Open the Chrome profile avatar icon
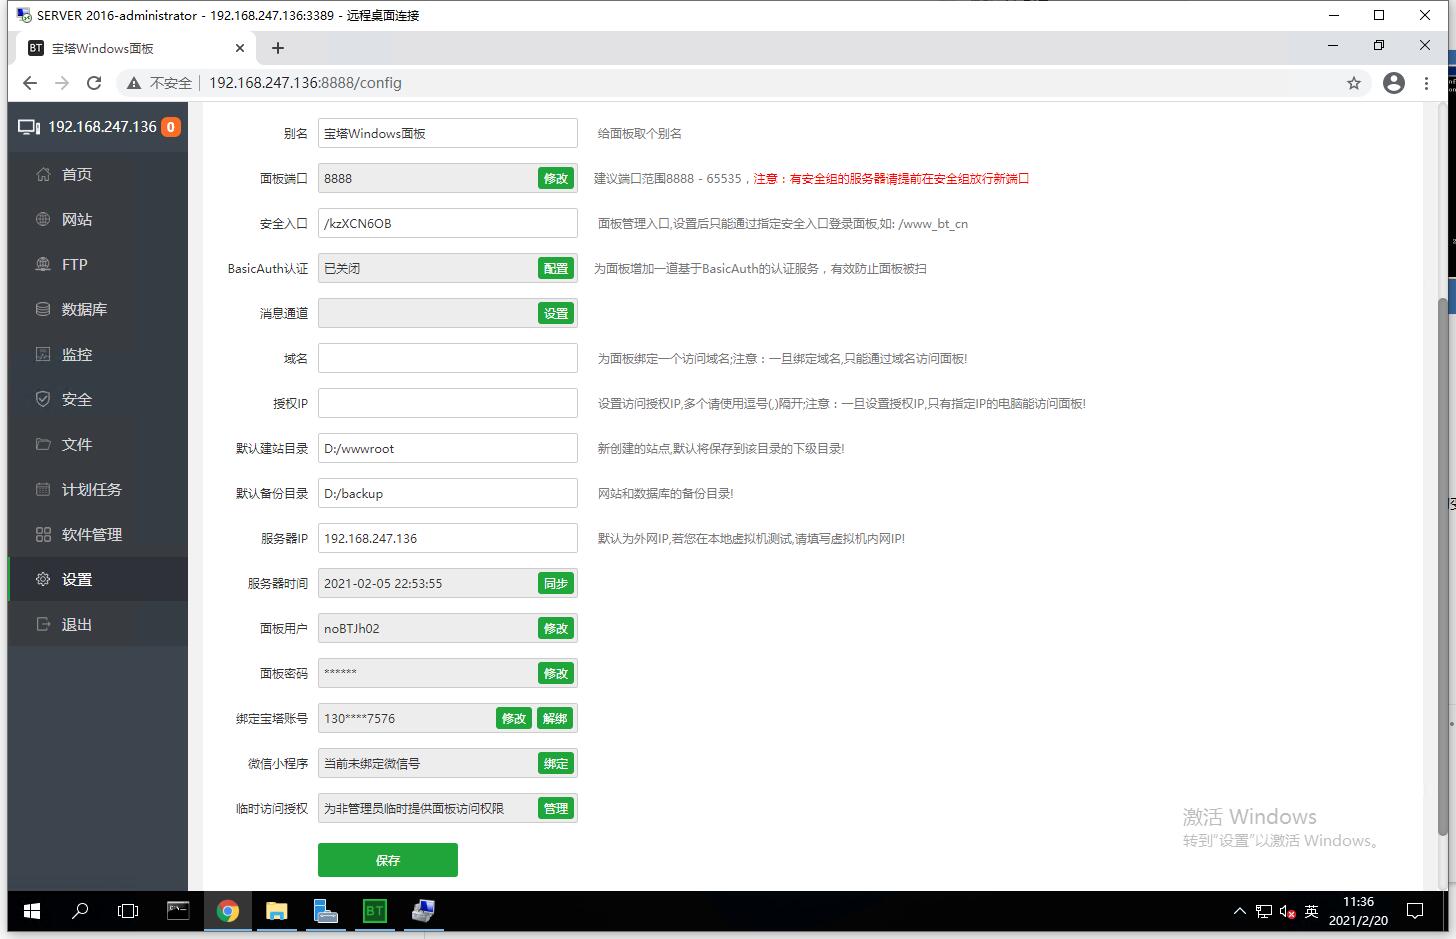This screenshot has height=939, width=1456. click(x=1394, y=83)
